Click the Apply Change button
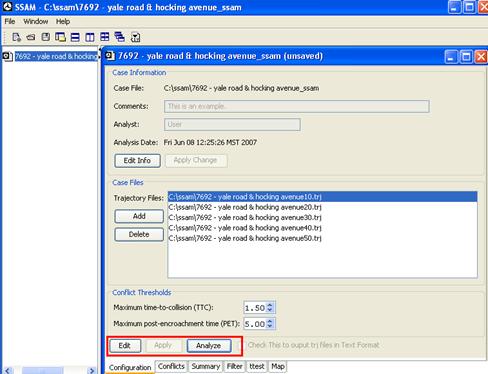The width and height of the screenshot is (488, 374). pos(196,160)
